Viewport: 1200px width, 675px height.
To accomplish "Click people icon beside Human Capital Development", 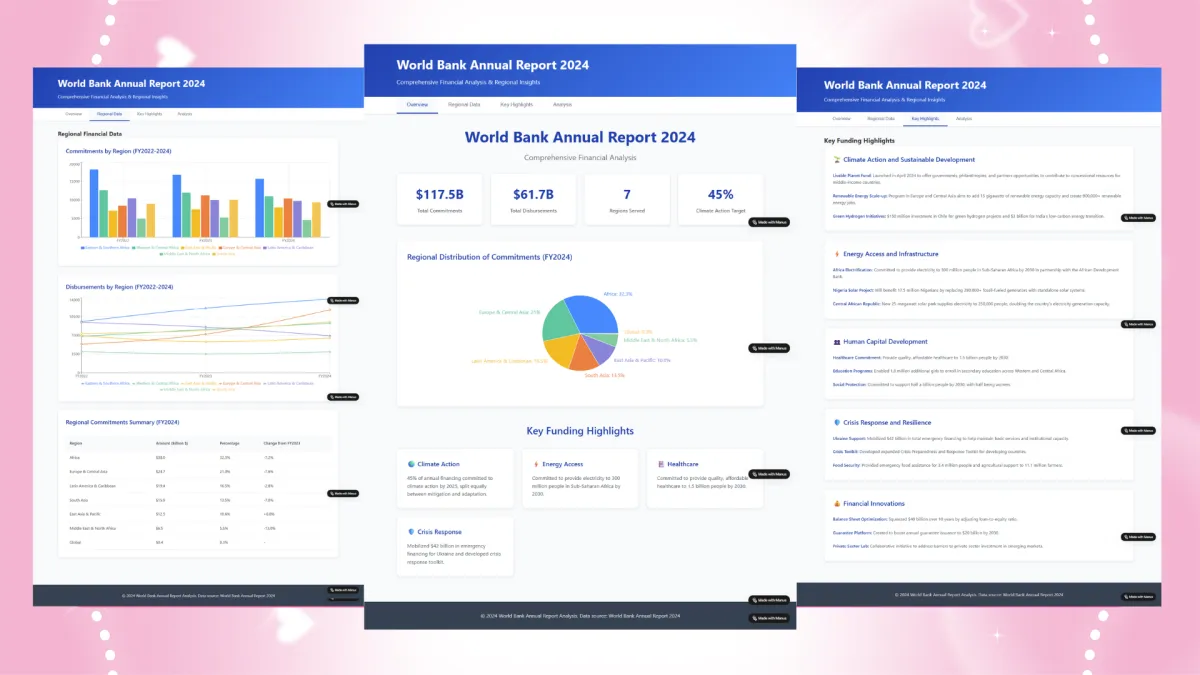I will (x=837, y=342).
